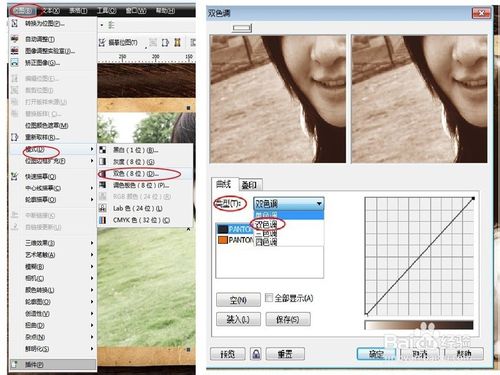This screenshot has height=375, width=500.
Task: Click the 插件 plugin icon
Action: point(15,364)
